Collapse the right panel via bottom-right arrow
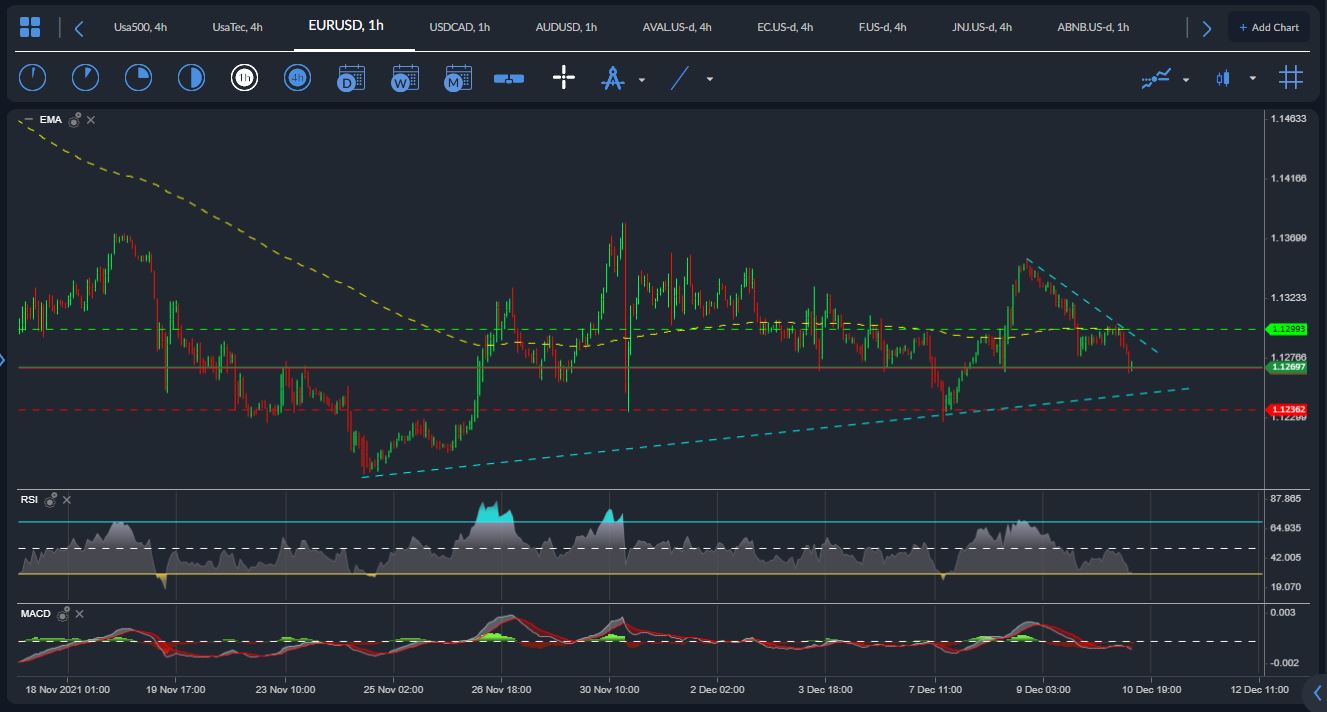The height and width of the screenshot is (712, 1327). (1317, 690)
